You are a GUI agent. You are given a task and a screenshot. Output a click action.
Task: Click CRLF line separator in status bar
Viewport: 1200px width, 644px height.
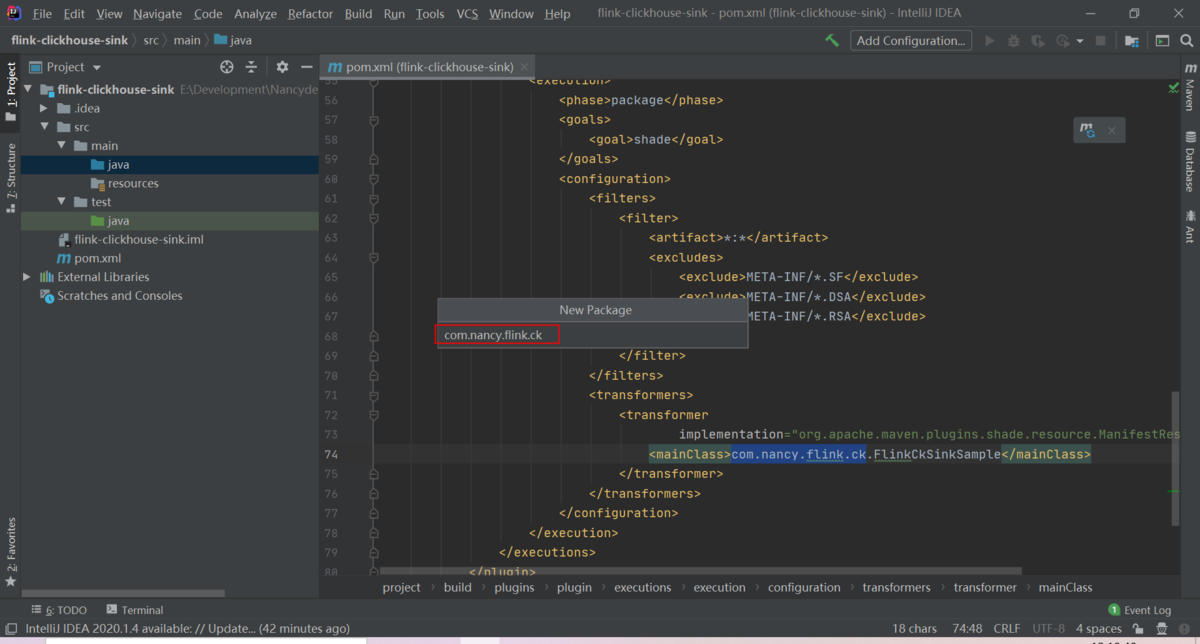tap(1007, 629)
